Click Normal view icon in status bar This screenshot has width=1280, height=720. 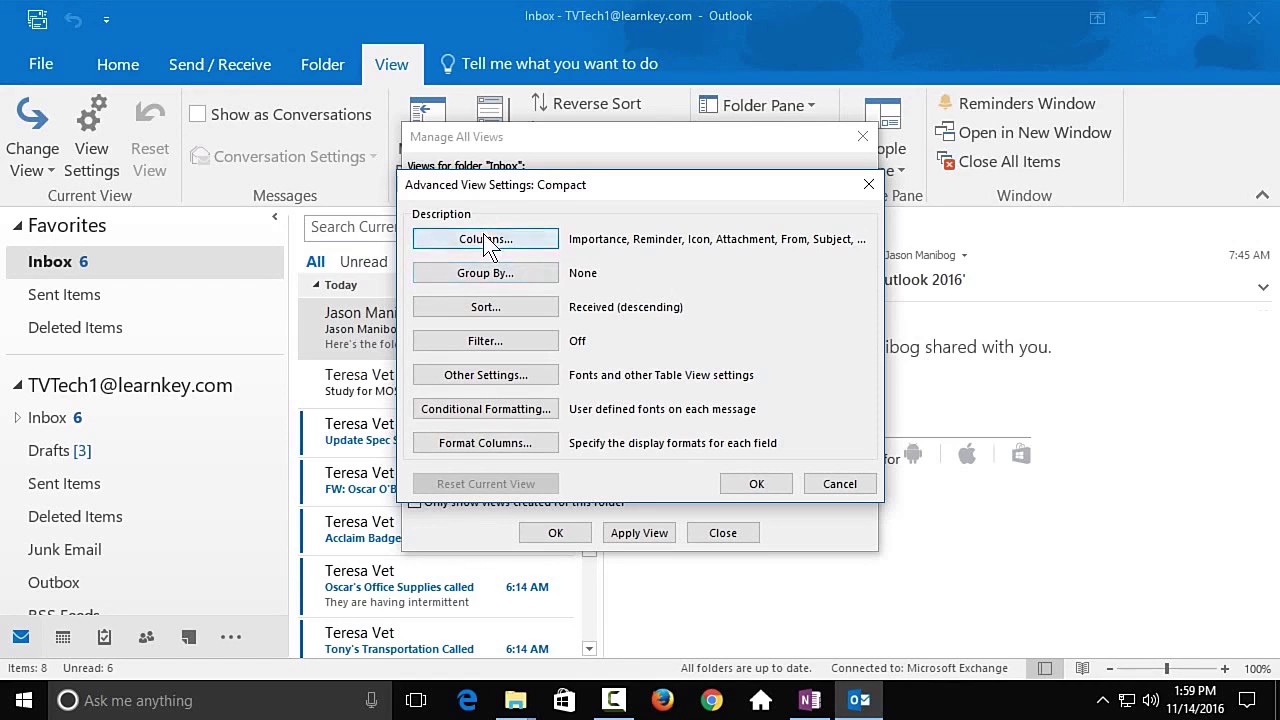point(1045,668)
